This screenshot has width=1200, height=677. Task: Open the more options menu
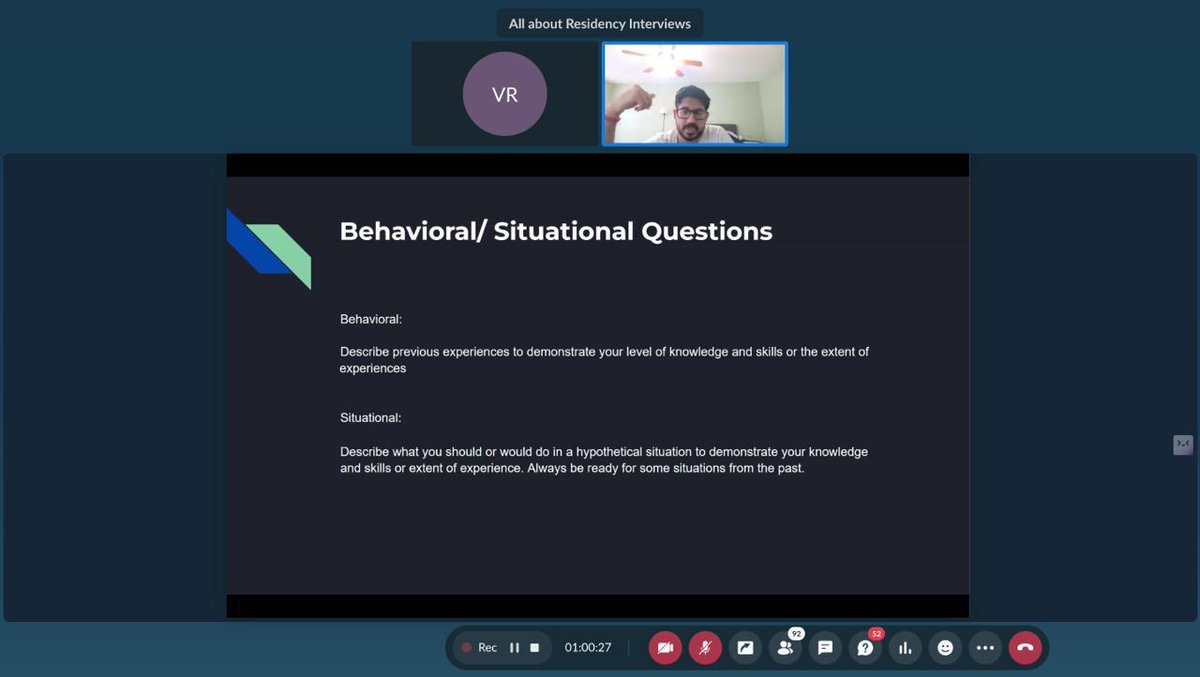coord(985,648)
